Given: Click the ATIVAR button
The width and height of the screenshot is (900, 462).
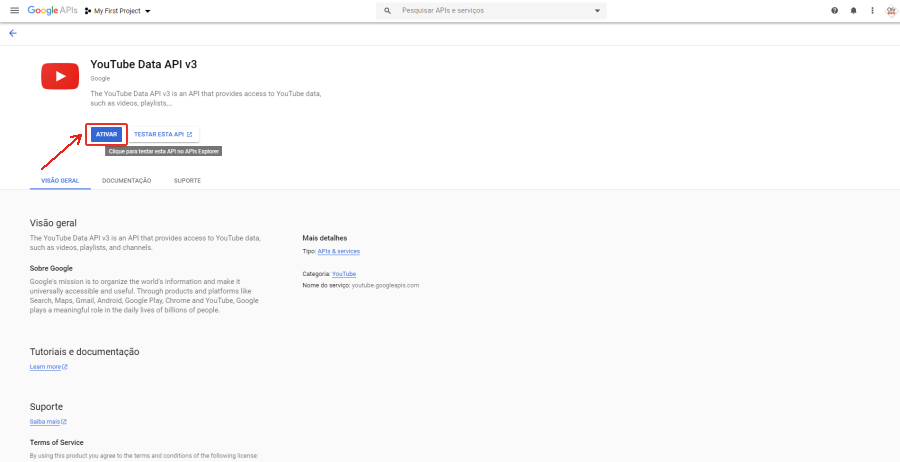Looking at the screenshot, I should pyautogui.click(x=106, y=135).
